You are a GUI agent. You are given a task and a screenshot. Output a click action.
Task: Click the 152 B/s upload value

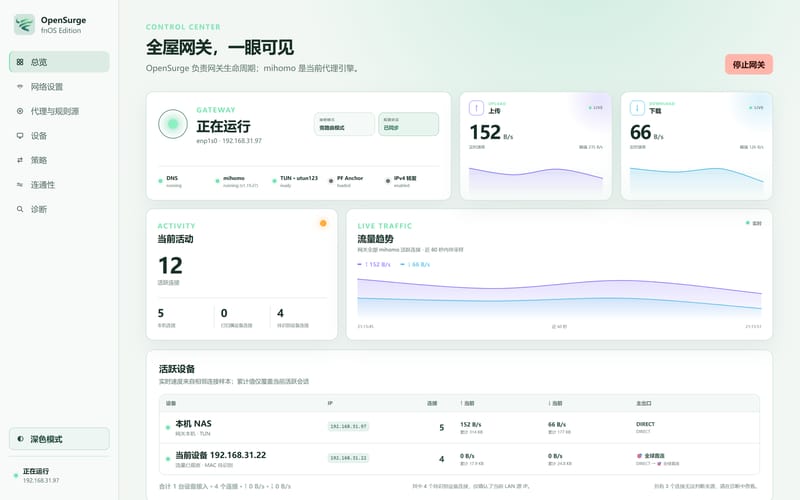491,133
